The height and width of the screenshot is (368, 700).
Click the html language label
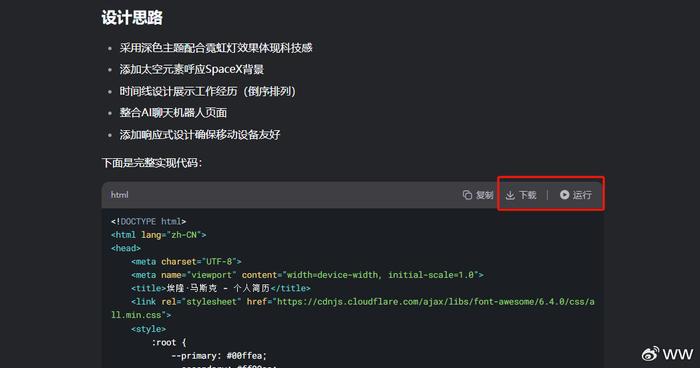(x=120, y=195)
